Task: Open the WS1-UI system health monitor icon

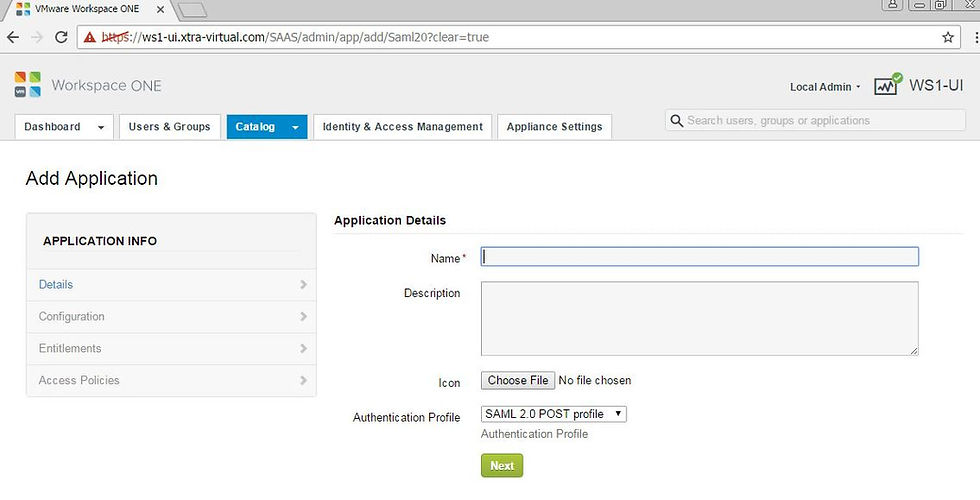Action: click(888, 84)
